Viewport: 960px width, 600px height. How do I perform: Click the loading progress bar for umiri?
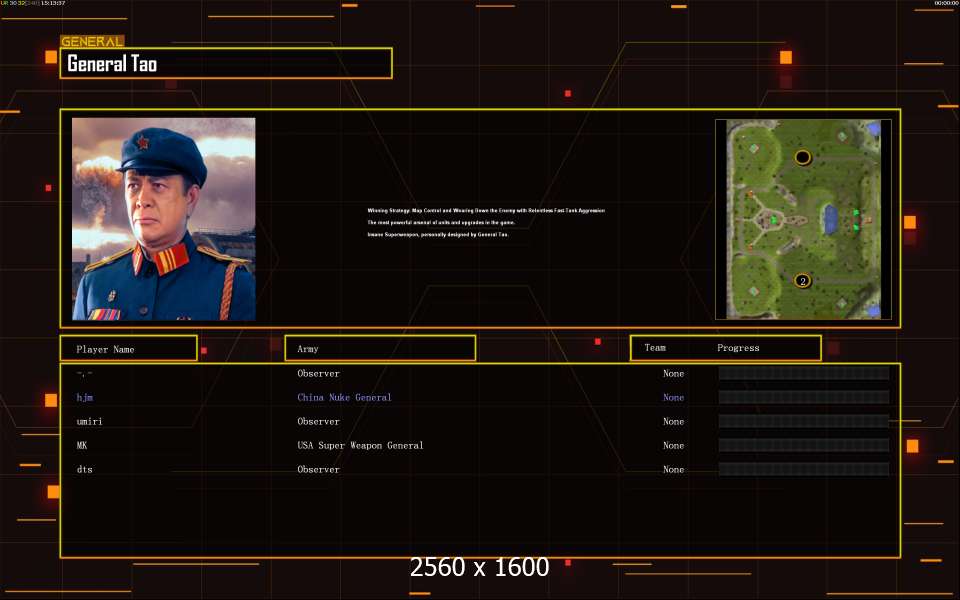coord(804,421)
